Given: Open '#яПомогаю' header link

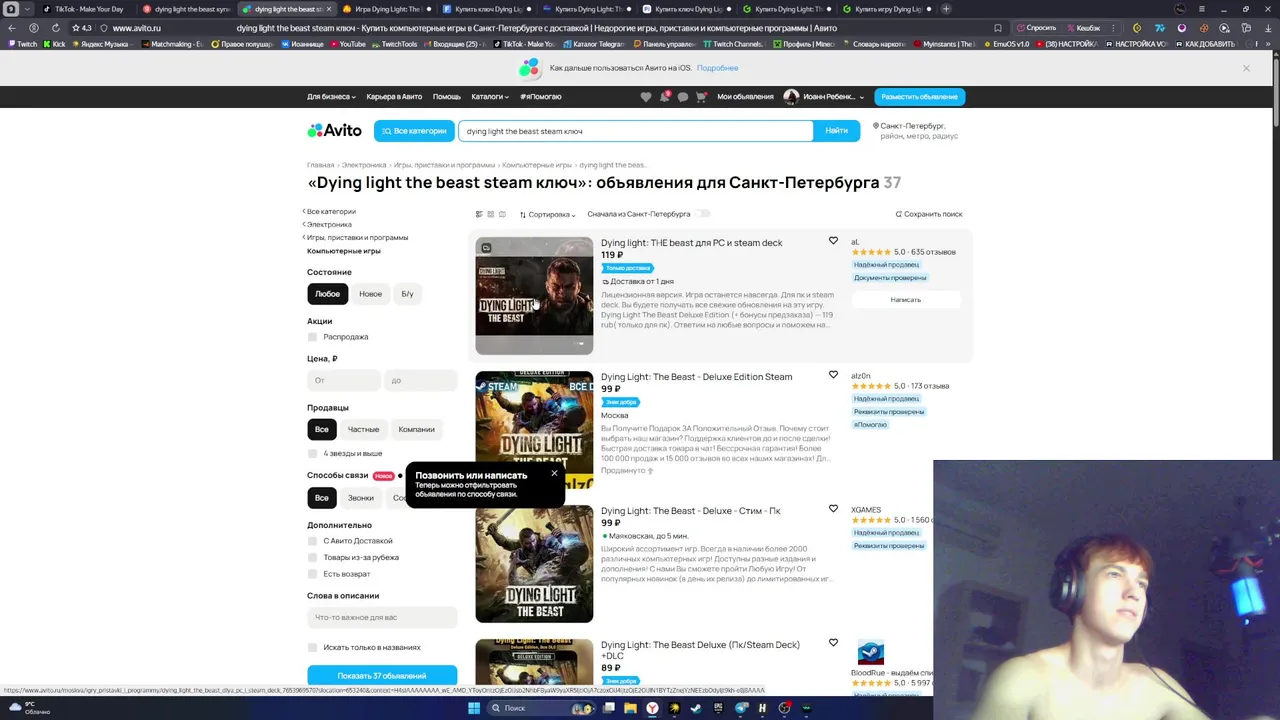Looking at the screenshot, I should (541, 97).
